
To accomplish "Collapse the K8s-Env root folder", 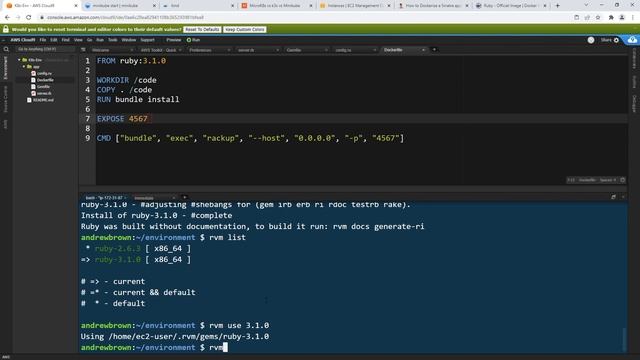I will point(19,60).
